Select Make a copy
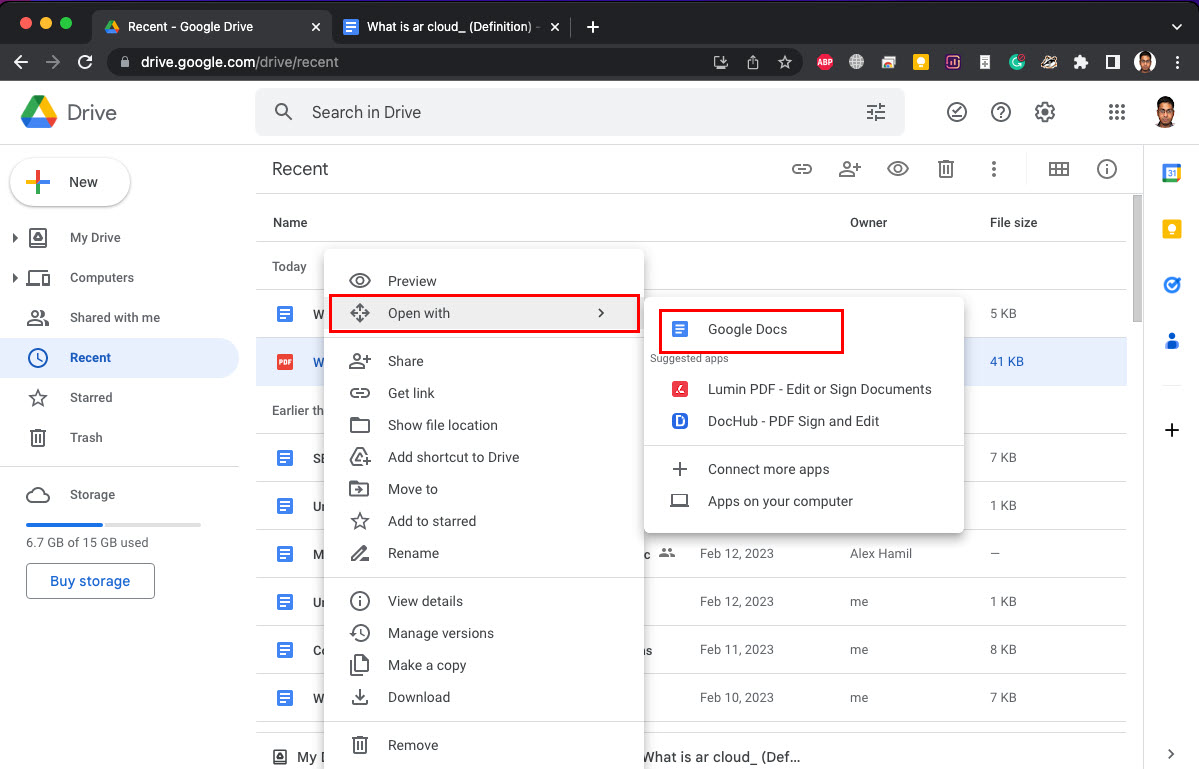Screen dimensions: 1199x769 (x=486, y=665)
